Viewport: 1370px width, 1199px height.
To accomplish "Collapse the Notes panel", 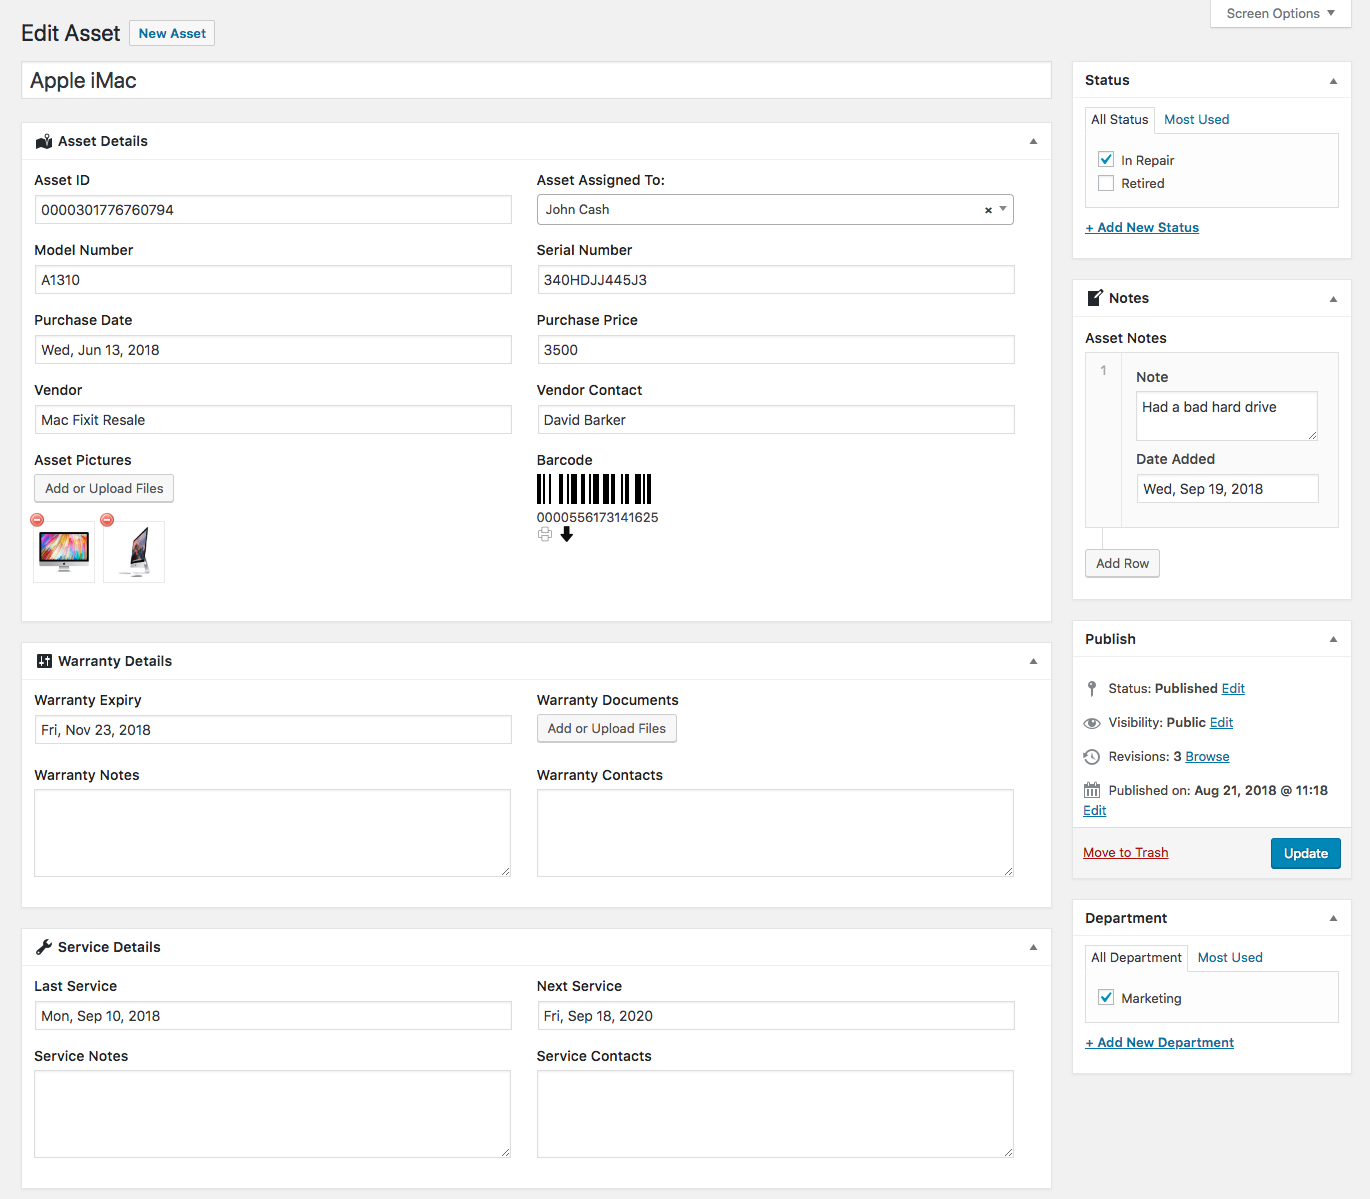I will pos(1333,299).
